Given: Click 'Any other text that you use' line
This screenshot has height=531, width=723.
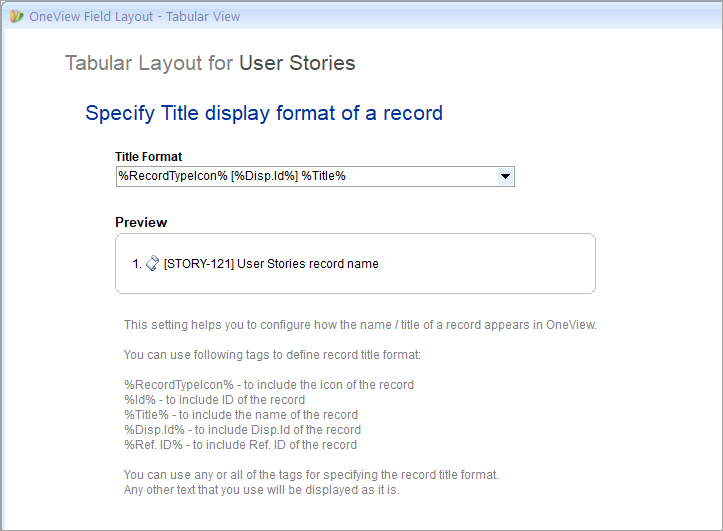Looking at the screenshot, I should point(261,490).
